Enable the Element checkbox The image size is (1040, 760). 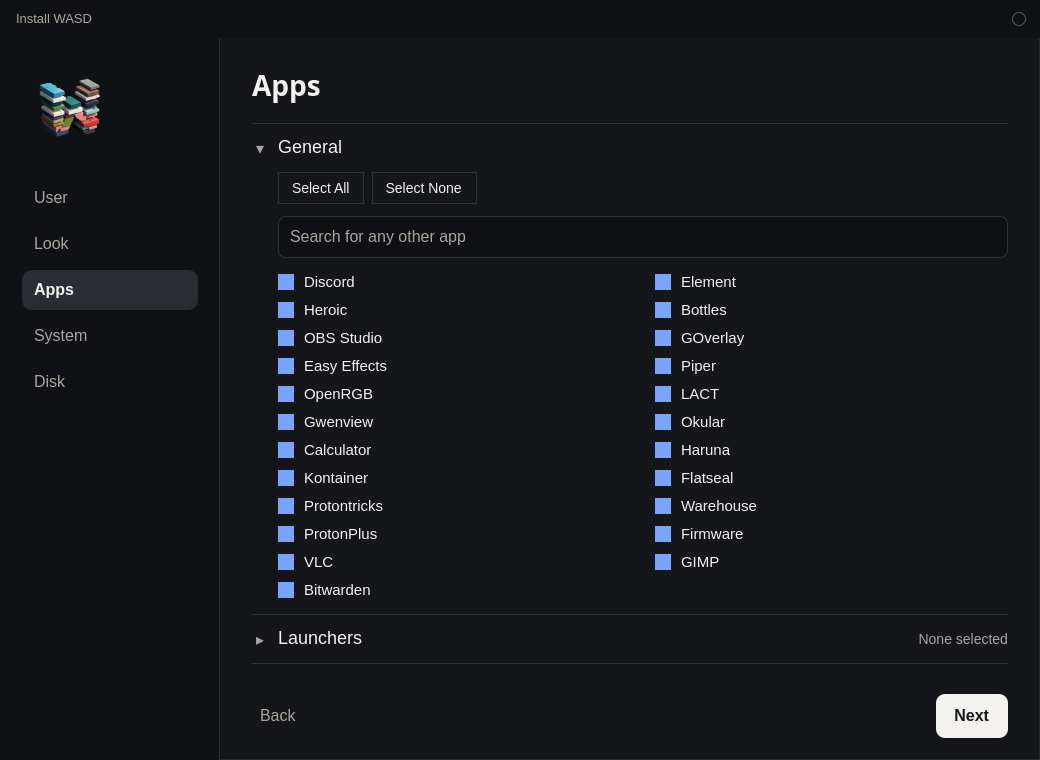tap(663, 282)
